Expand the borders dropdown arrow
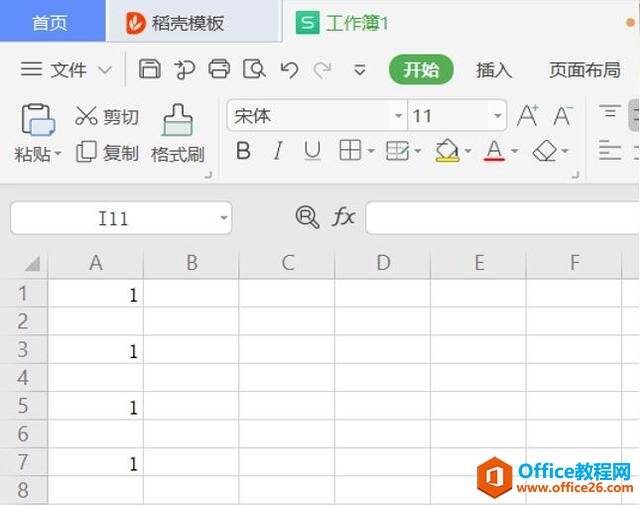The width and height of the screenshot is (640, 505). coord(371,151)
